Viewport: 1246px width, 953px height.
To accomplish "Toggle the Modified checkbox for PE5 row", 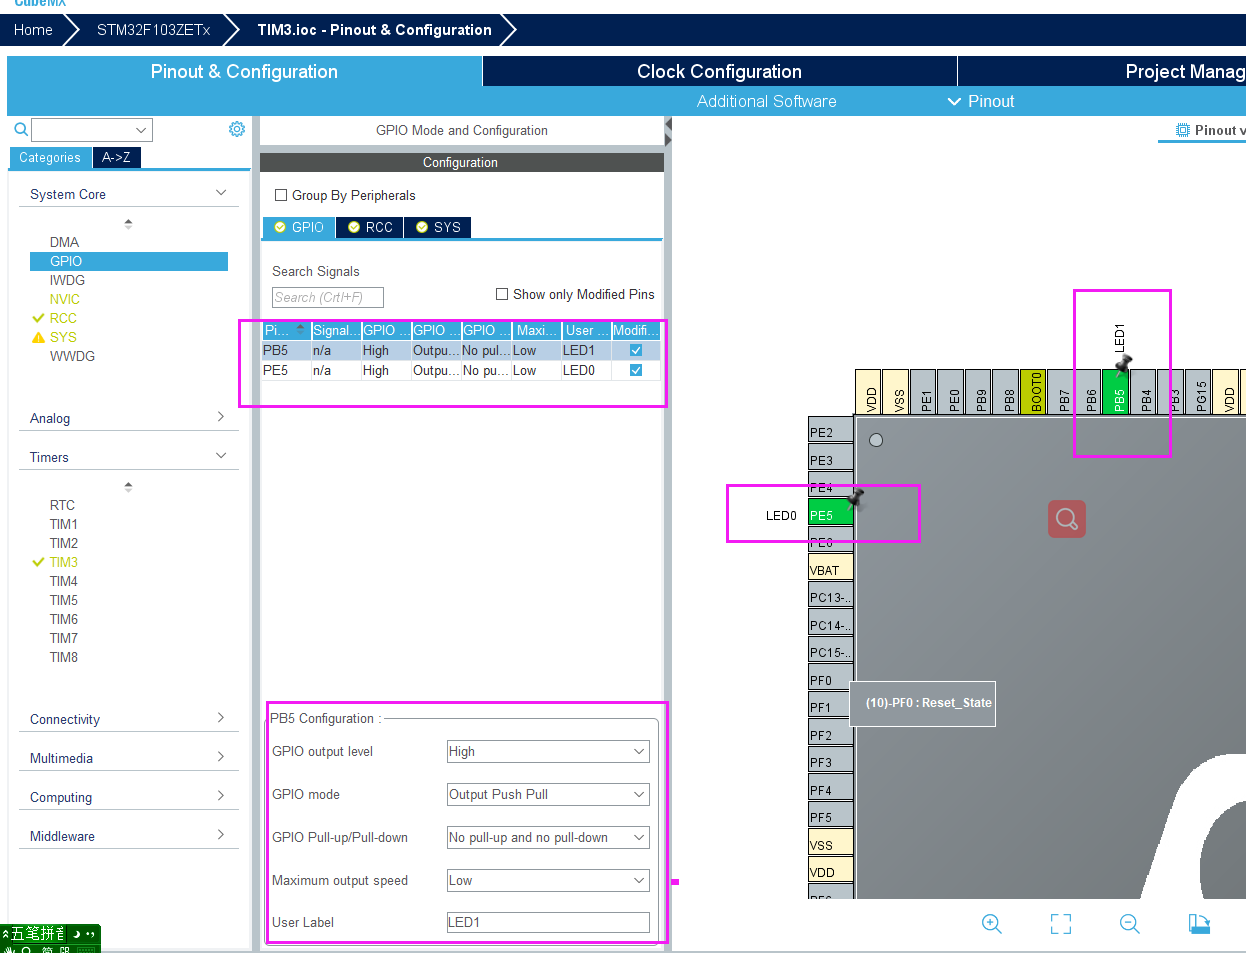I will [x=636, y=370].
